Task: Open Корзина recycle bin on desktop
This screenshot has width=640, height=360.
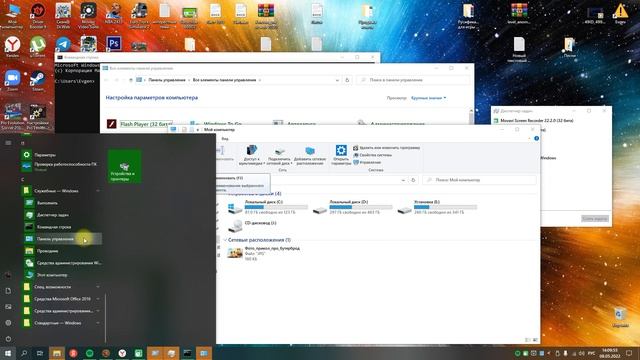Action: pyautogui.click(x=620, y=318)
